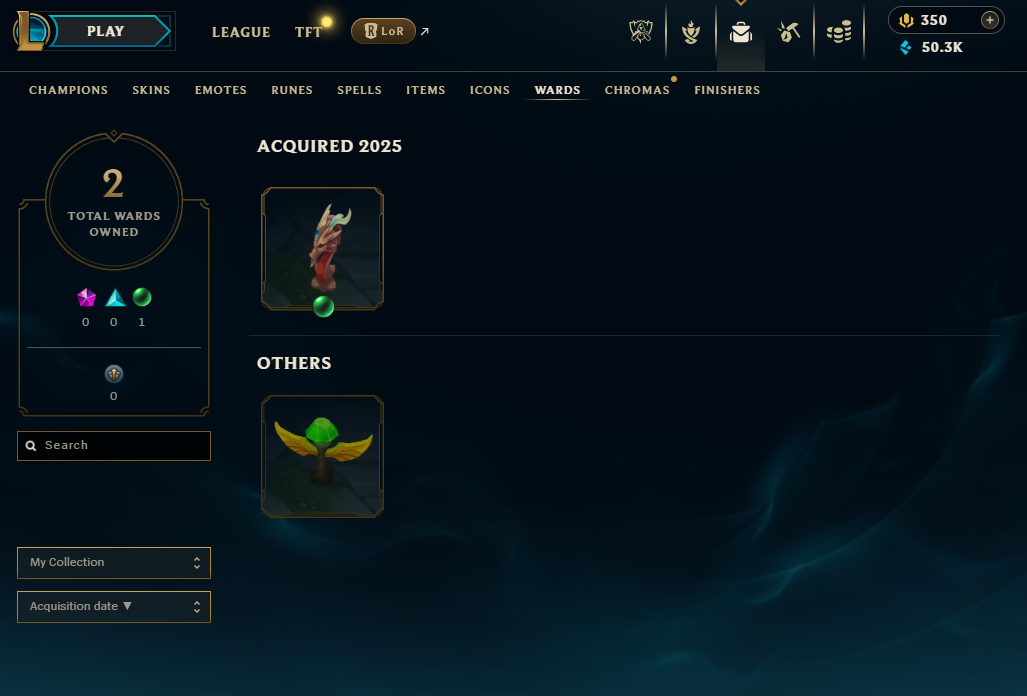Click the cyan triangle gem icon

coord(115,297)
